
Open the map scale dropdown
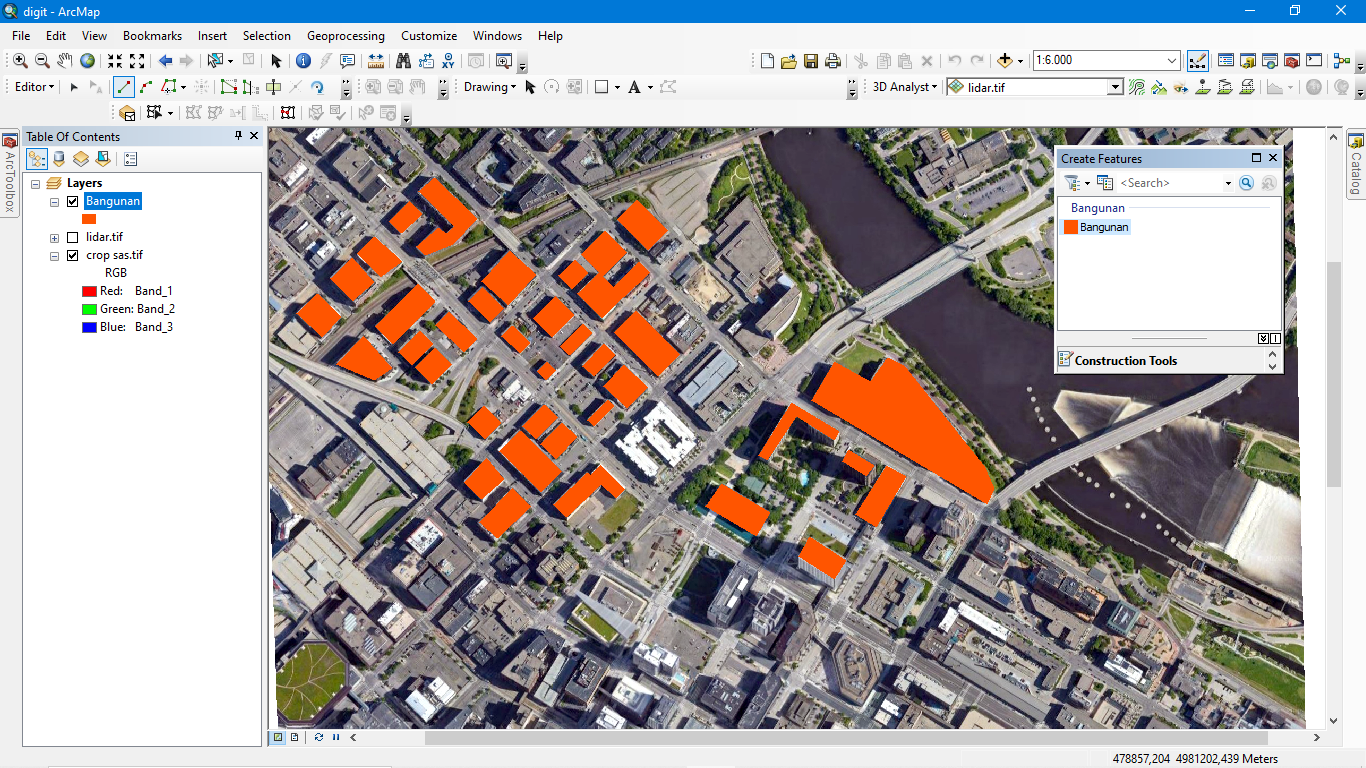[x=1172, y=61]
